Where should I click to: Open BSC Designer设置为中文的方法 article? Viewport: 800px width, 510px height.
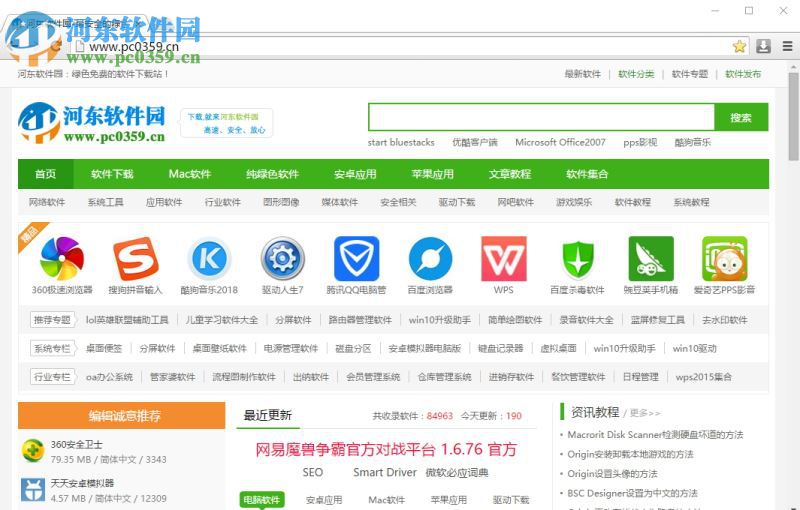pyautogui.click(x=632, y=493)
